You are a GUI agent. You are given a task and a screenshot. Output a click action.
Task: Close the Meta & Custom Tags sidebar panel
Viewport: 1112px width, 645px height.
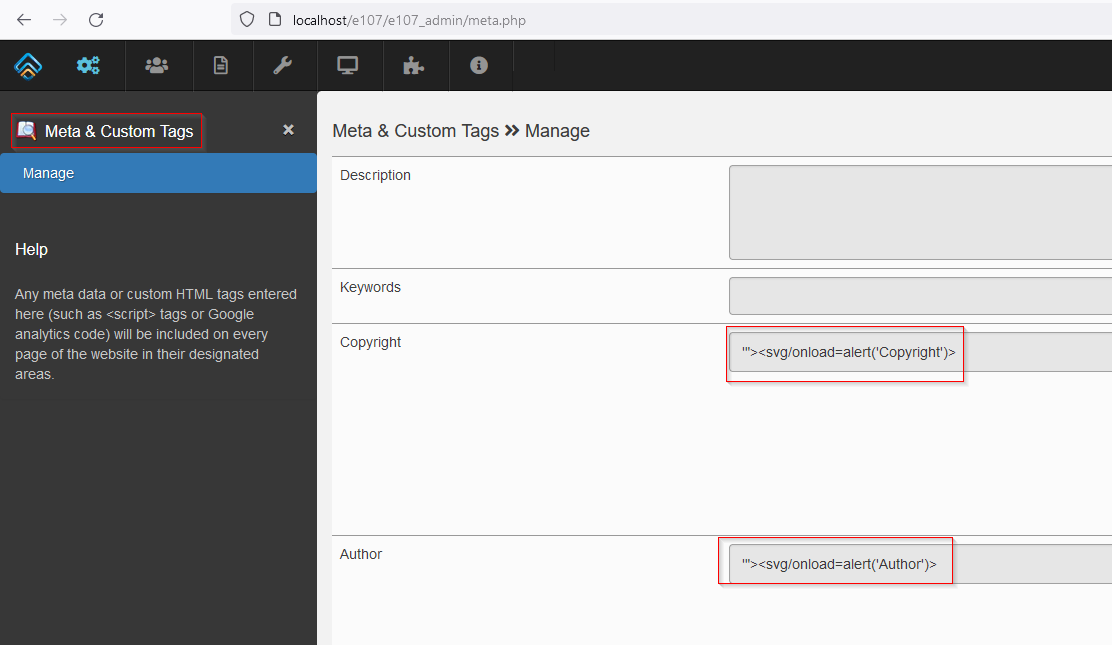pos(288,129)
